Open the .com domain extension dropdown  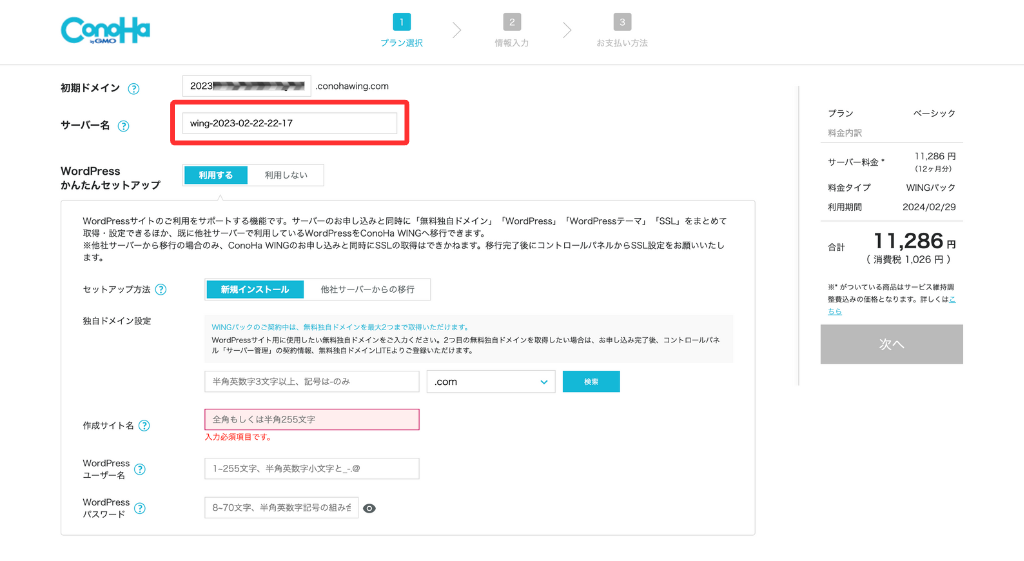[x=491, y=381]
